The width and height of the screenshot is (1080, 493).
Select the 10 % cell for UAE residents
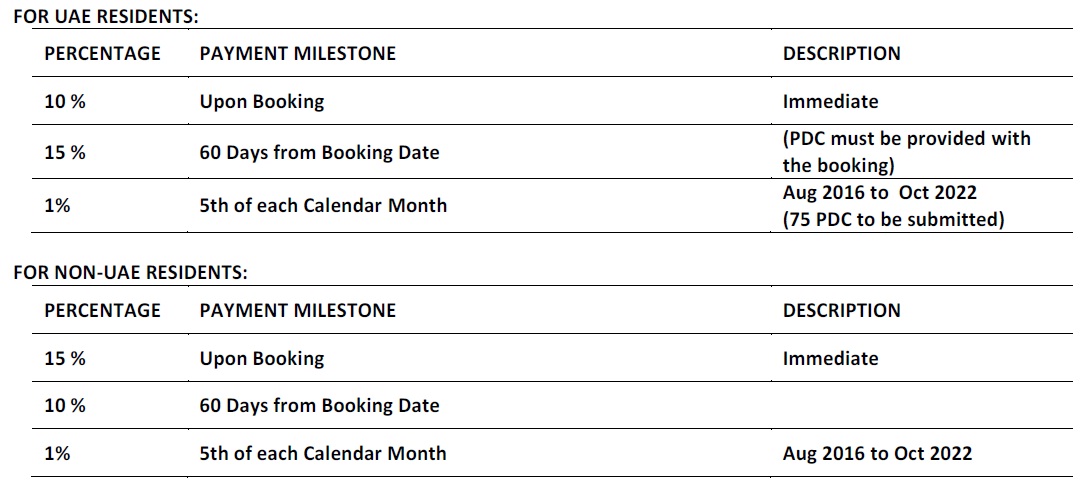[65, 102]
